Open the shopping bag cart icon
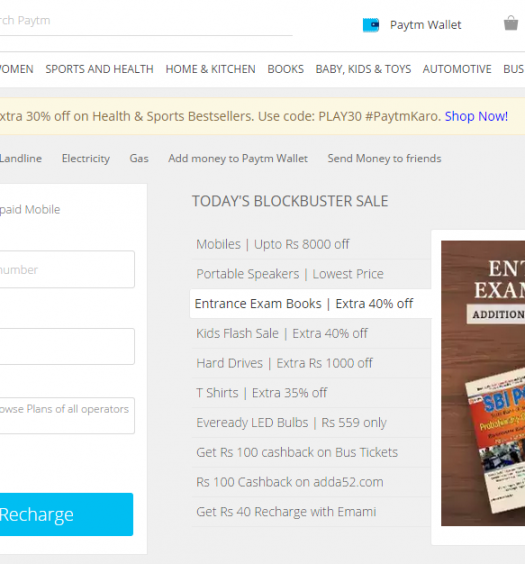The image size is (525, 564). [x=511, y=23]
